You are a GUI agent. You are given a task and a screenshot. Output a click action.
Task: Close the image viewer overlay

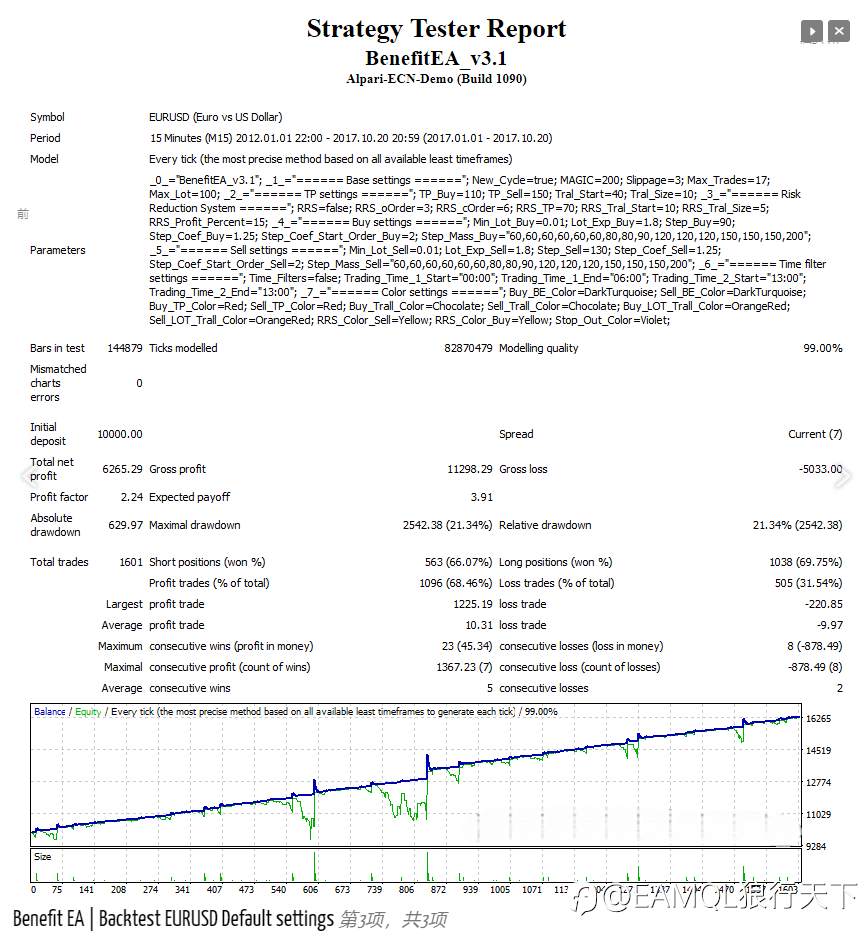click(x=839, y=31)
